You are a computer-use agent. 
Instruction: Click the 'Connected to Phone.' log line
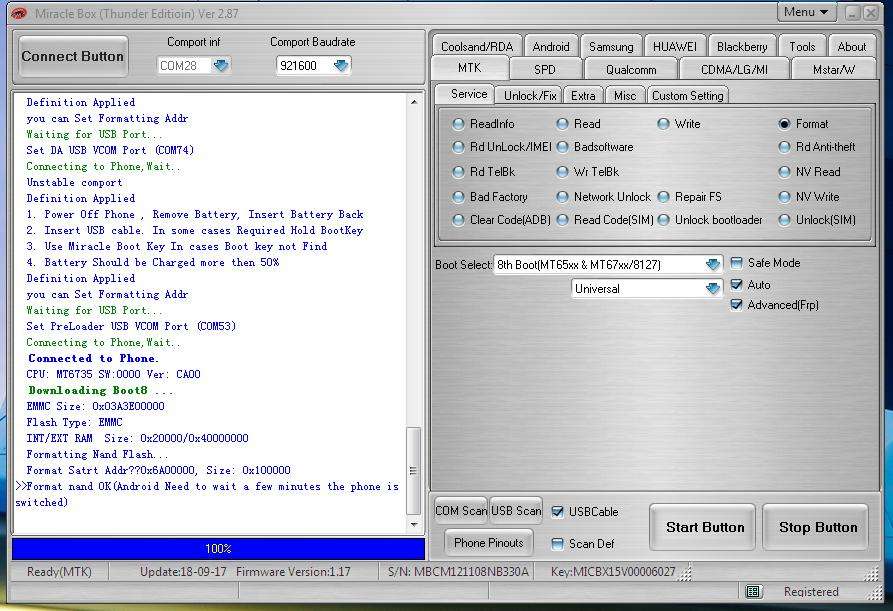tap(93, 358)
